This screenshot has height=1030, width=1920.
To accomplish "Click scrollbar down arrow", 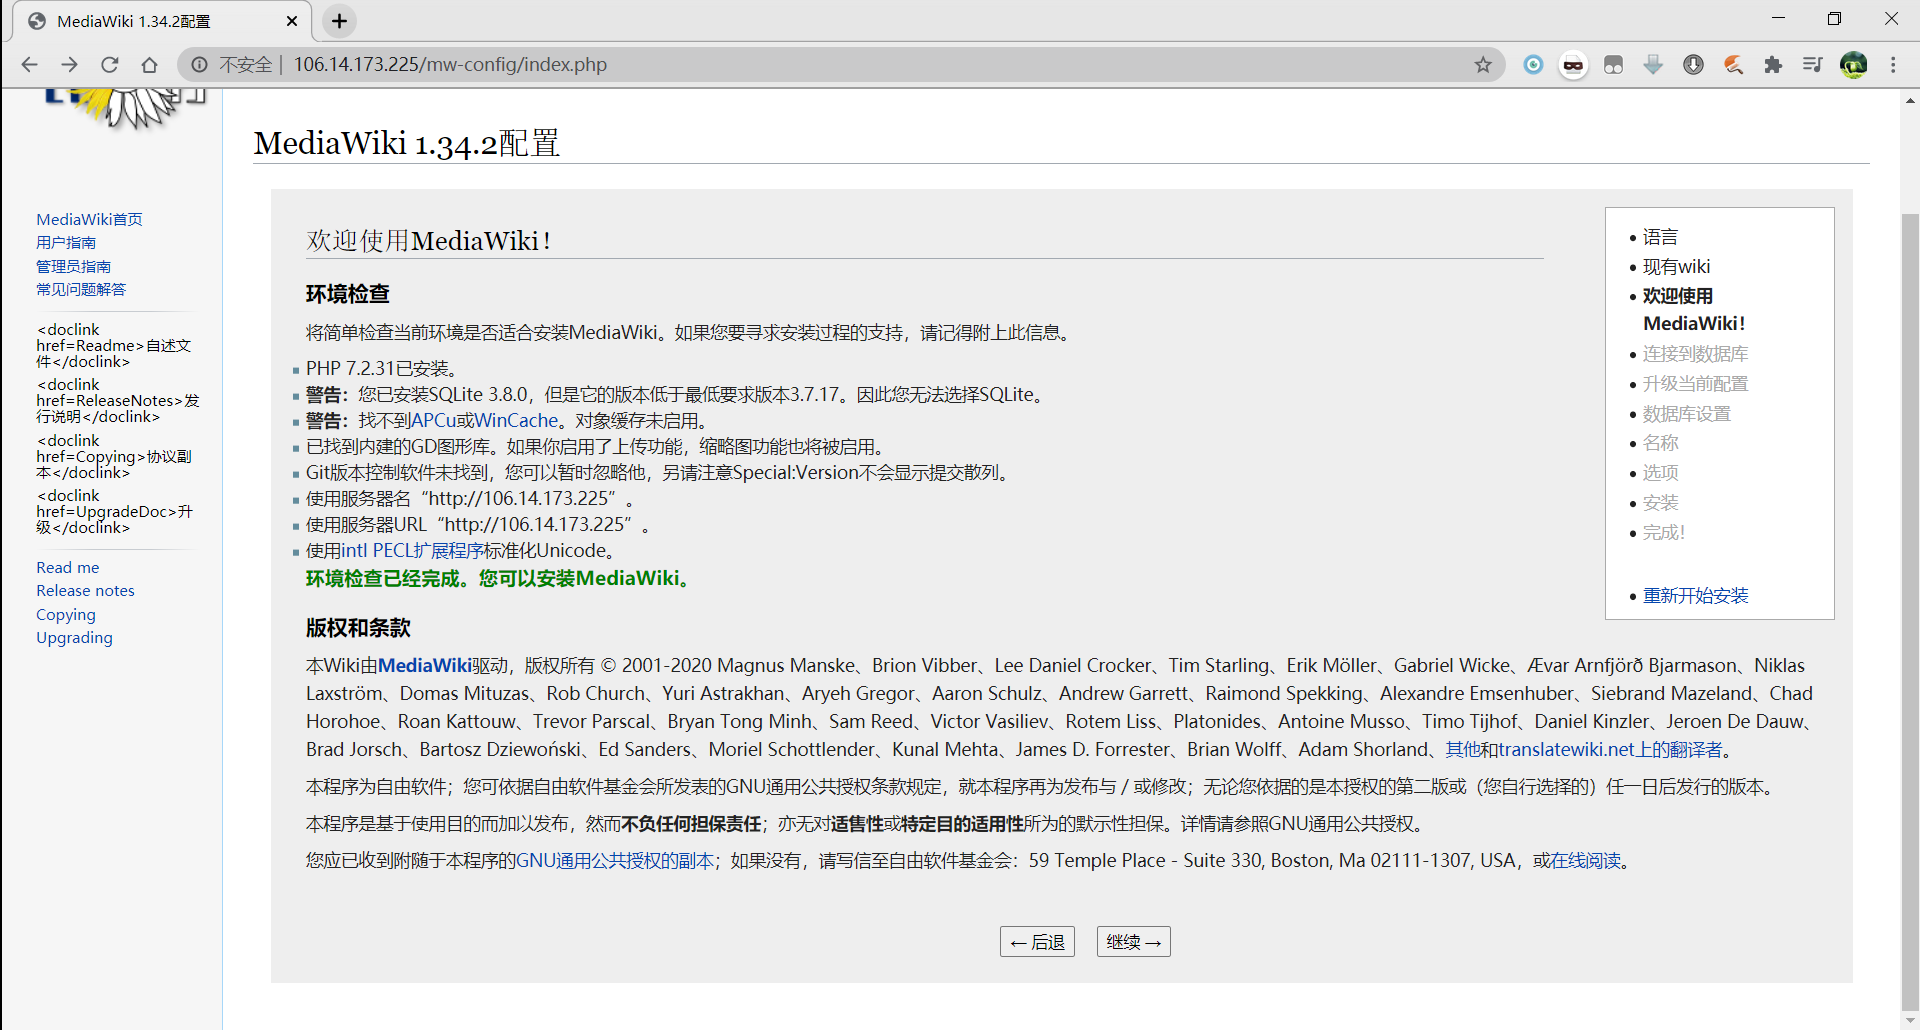I will (x=1910, y=1020).
